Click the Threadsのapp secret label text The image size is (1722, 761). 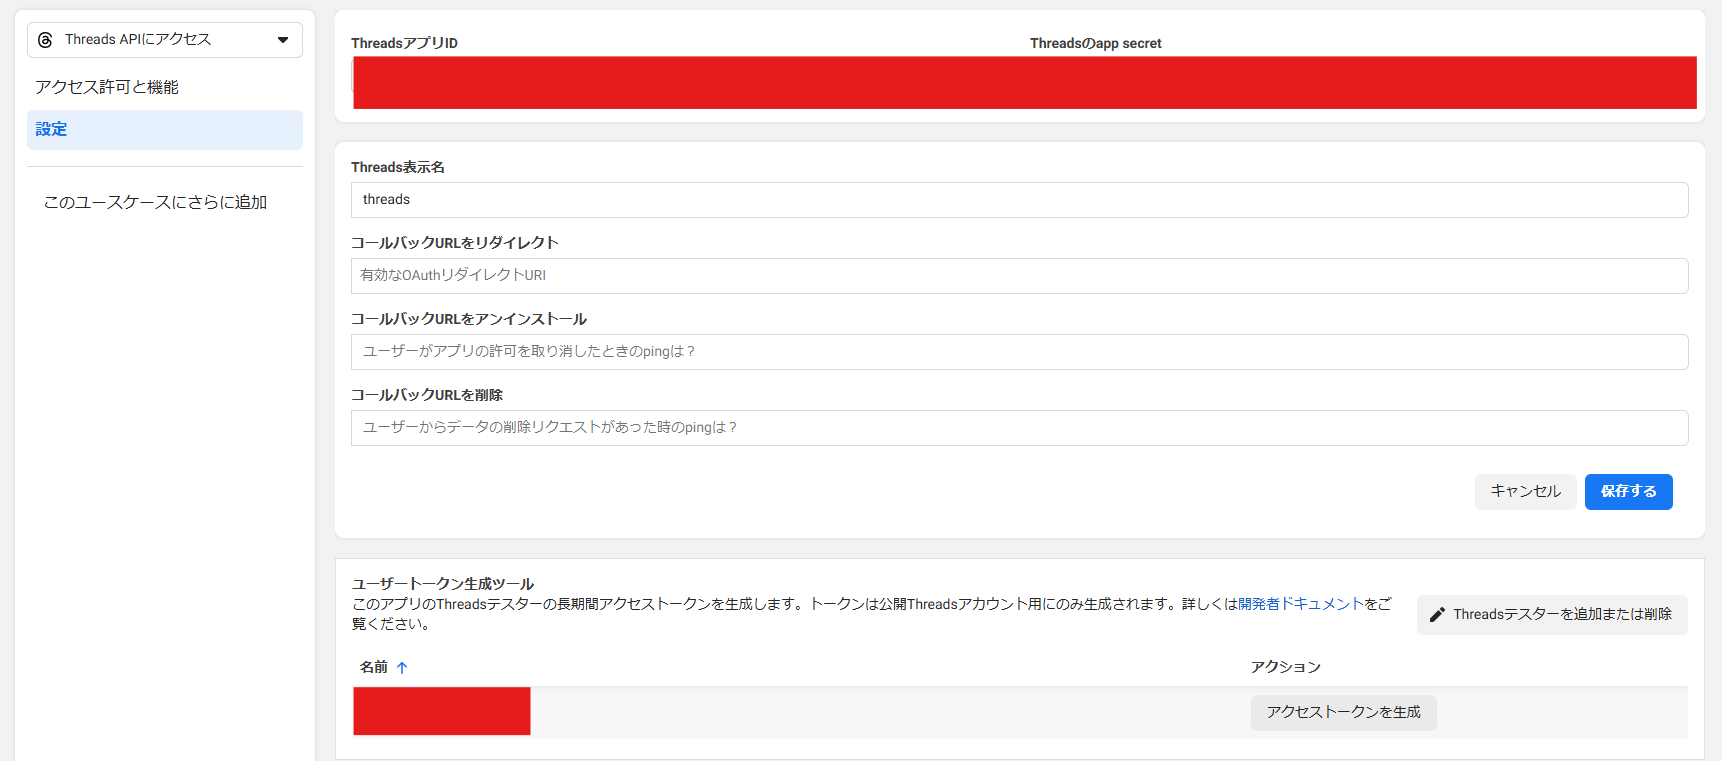[x=1096, y=43]
